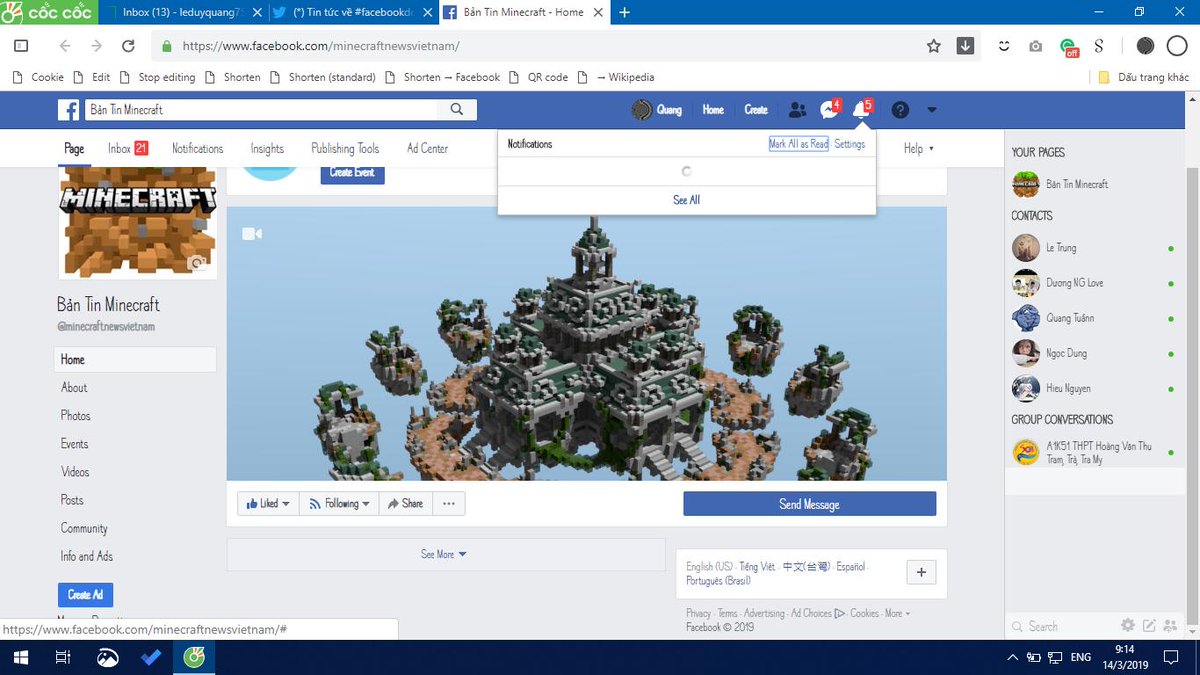Click the camera extension icon
The width and height of the screenshot is (1200, 675).
[1036, 46]
